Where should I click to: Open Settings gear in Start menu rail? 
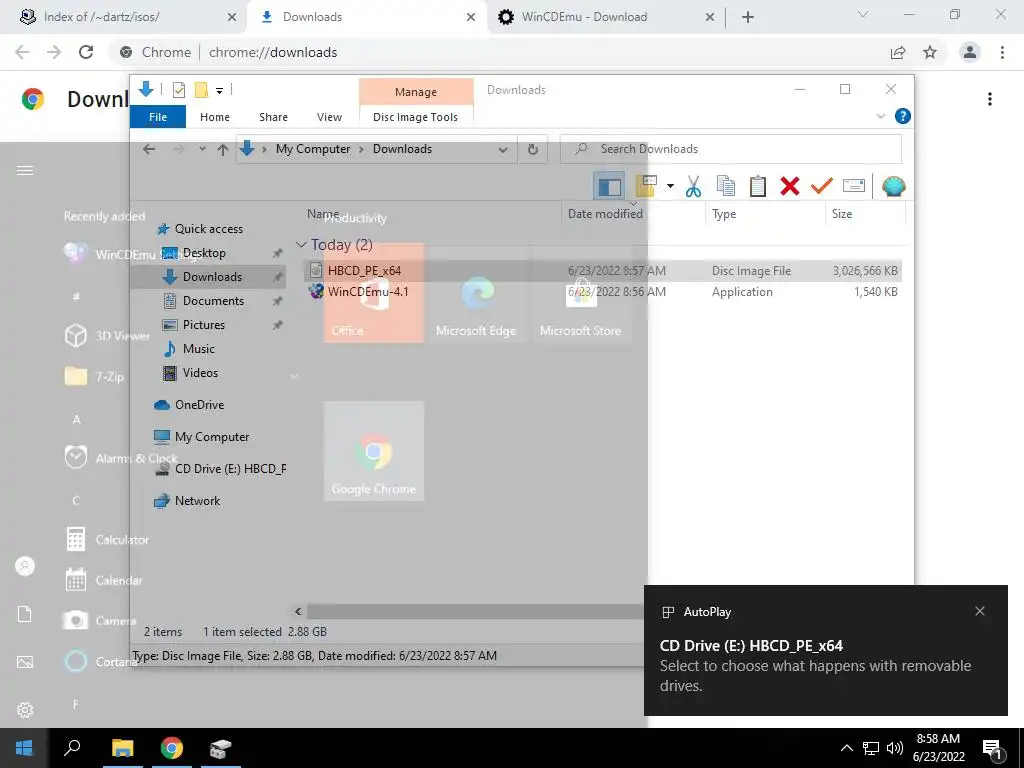pos(25,710)
